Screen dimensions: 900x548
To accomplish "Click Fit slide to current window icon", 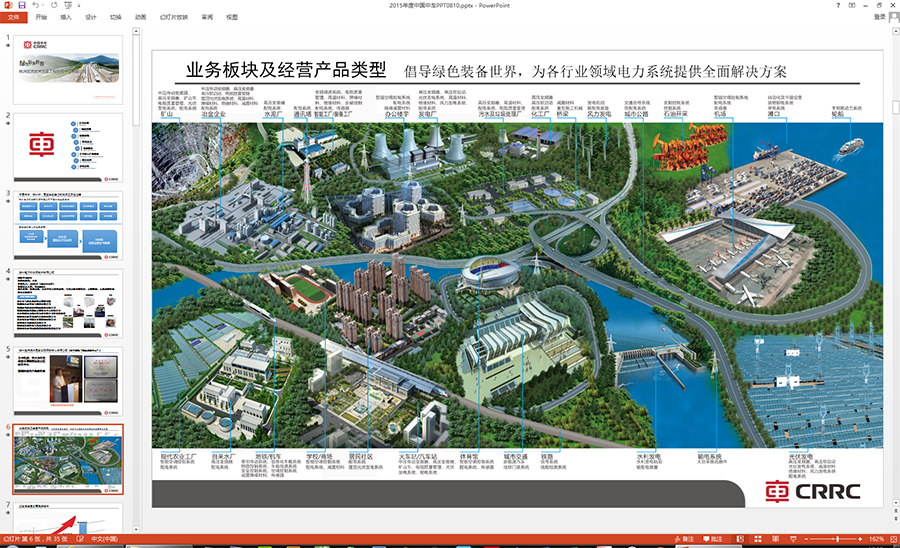I will 893,539.
